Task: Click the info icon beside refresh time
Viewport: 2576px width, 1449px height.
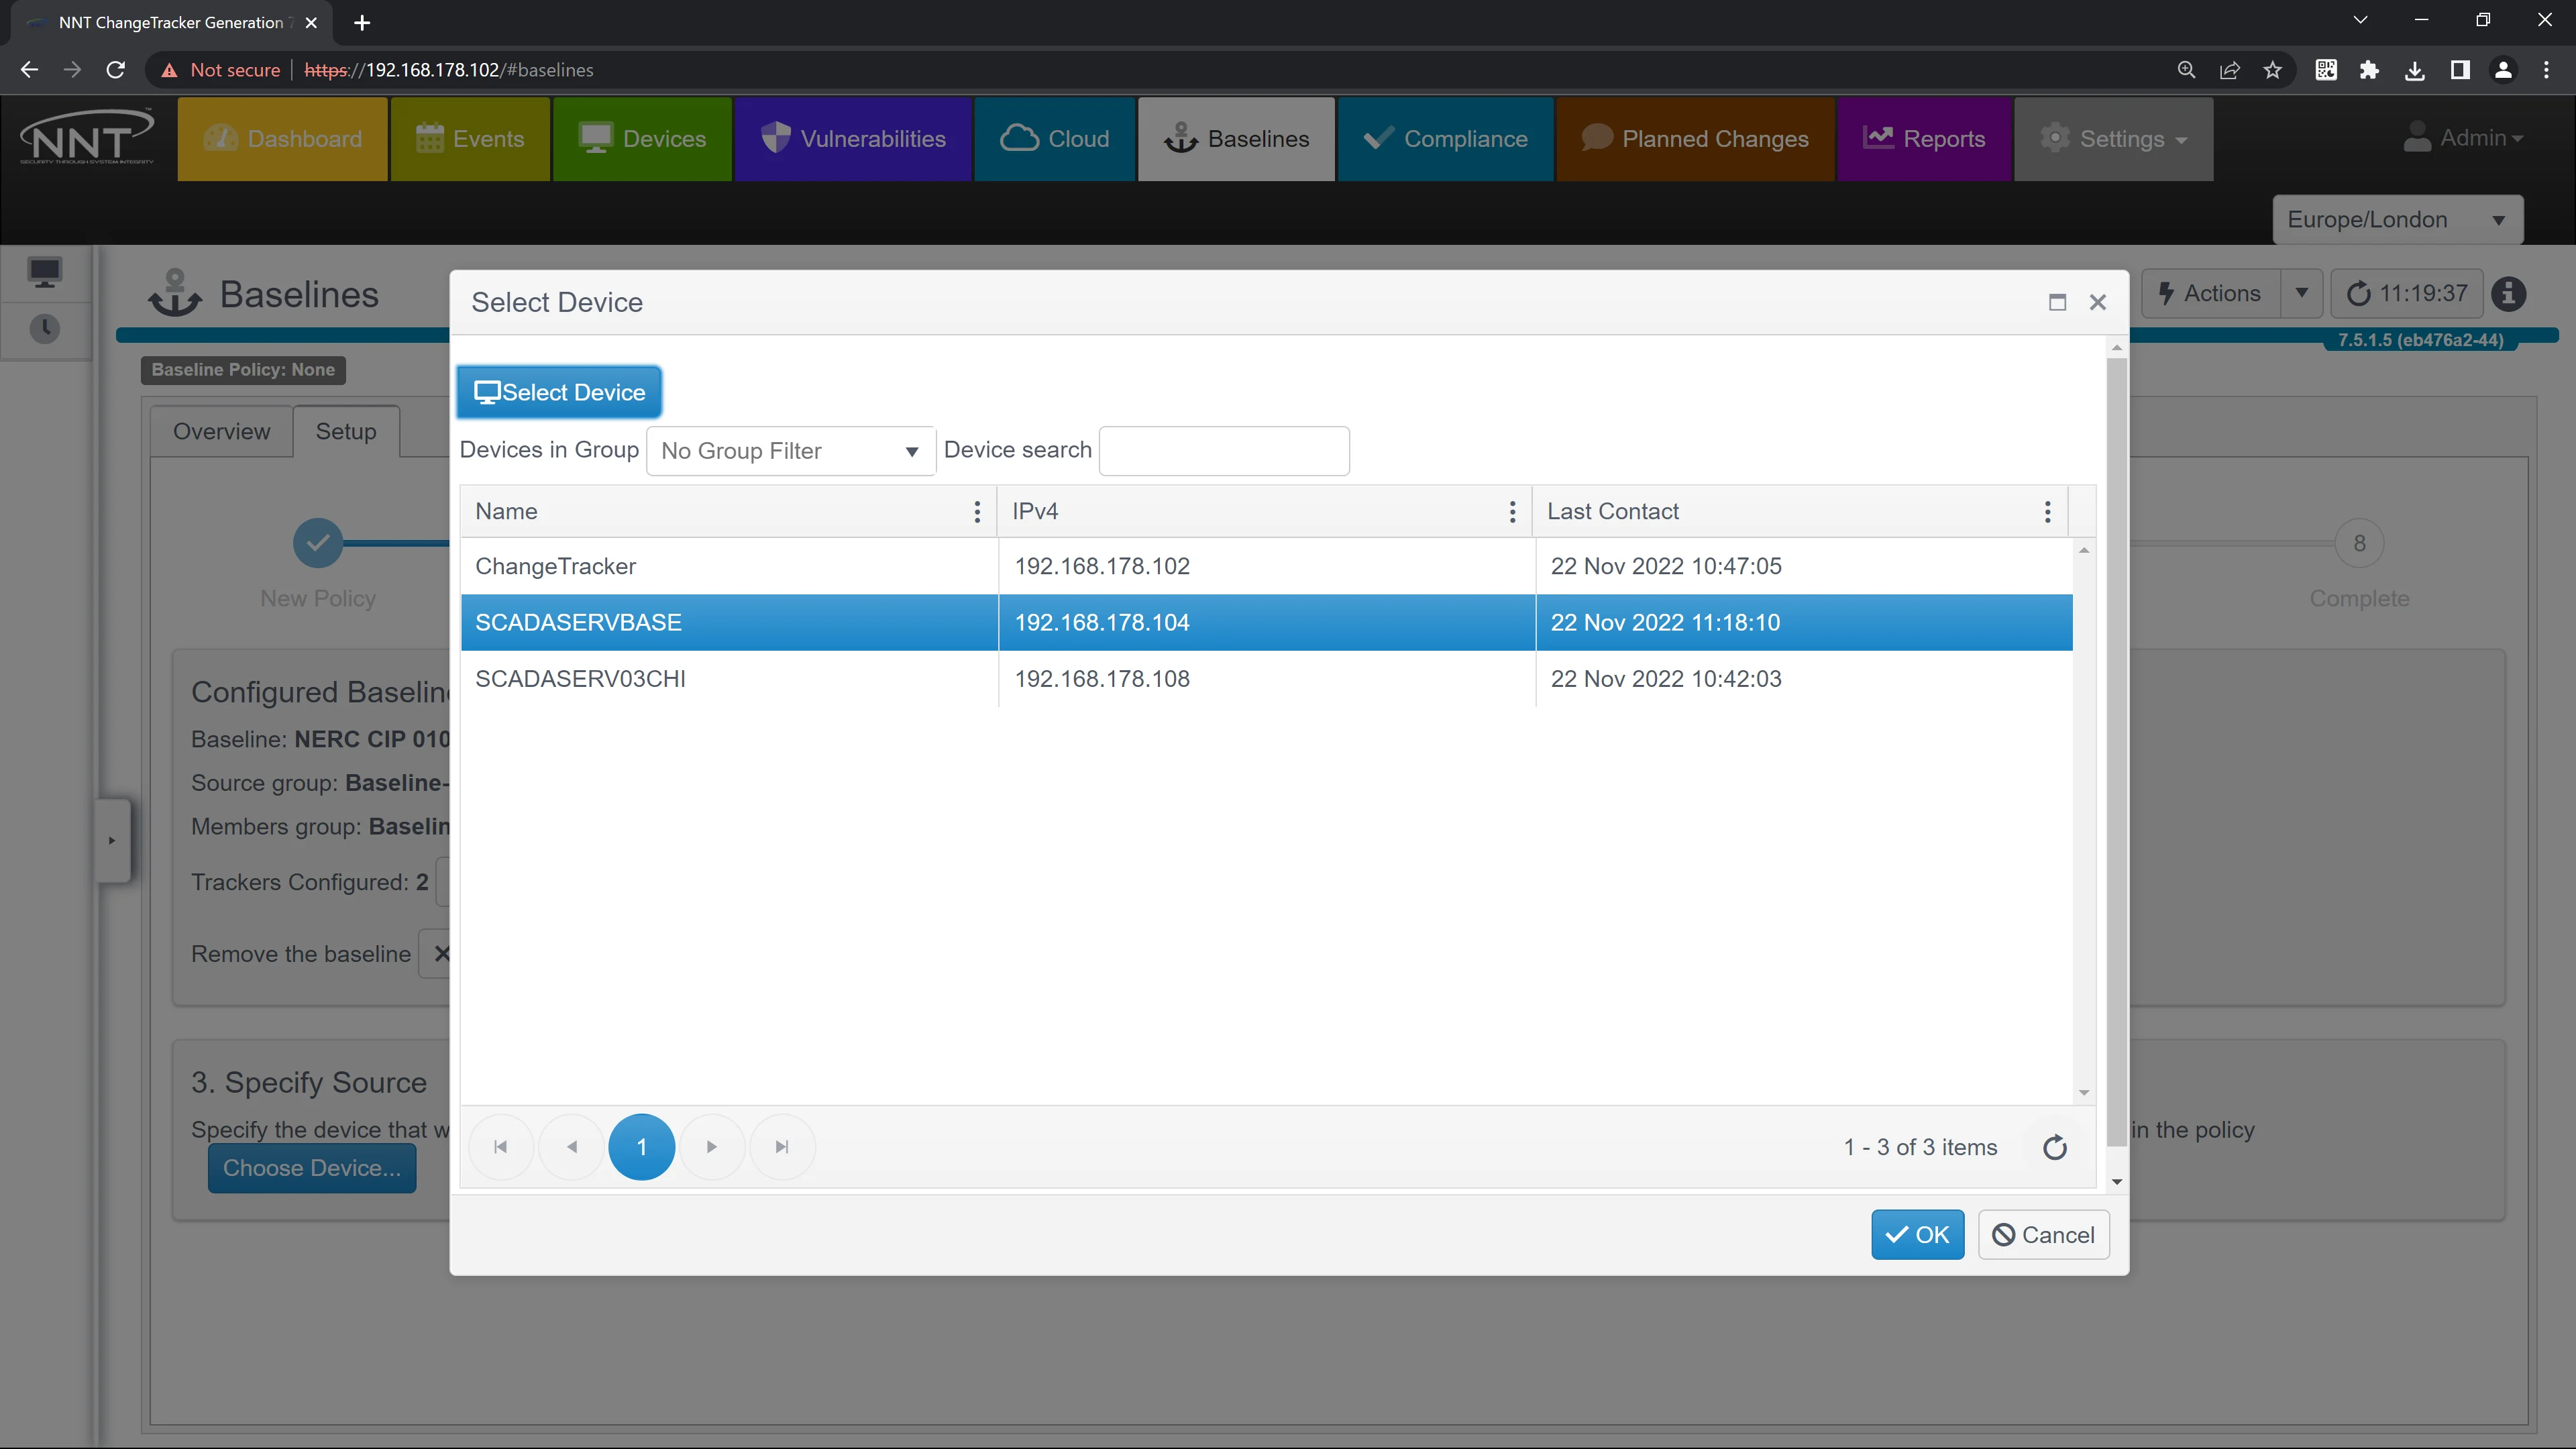Action: (x=2509, y=294)
